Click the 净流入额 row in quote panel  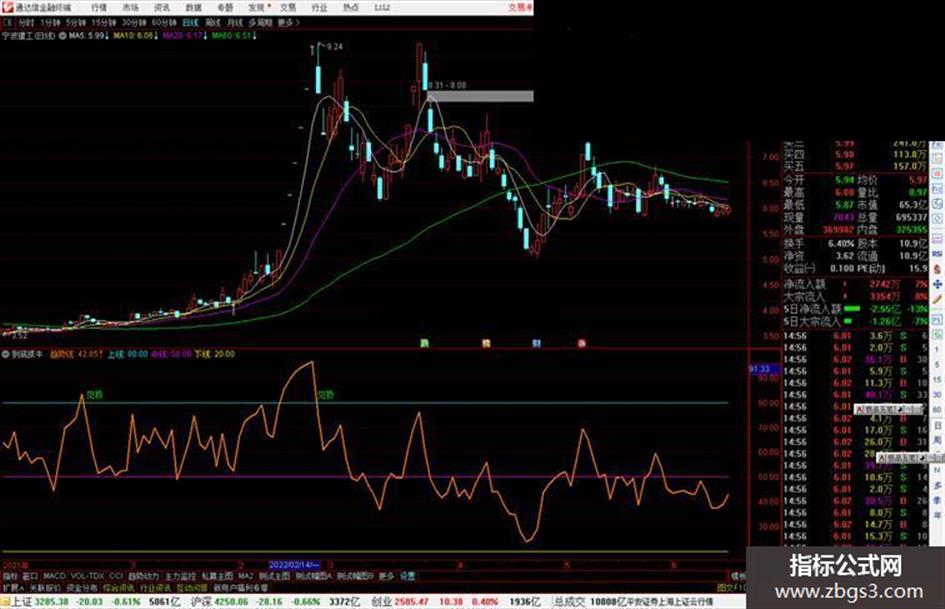(x=856, y=283)
